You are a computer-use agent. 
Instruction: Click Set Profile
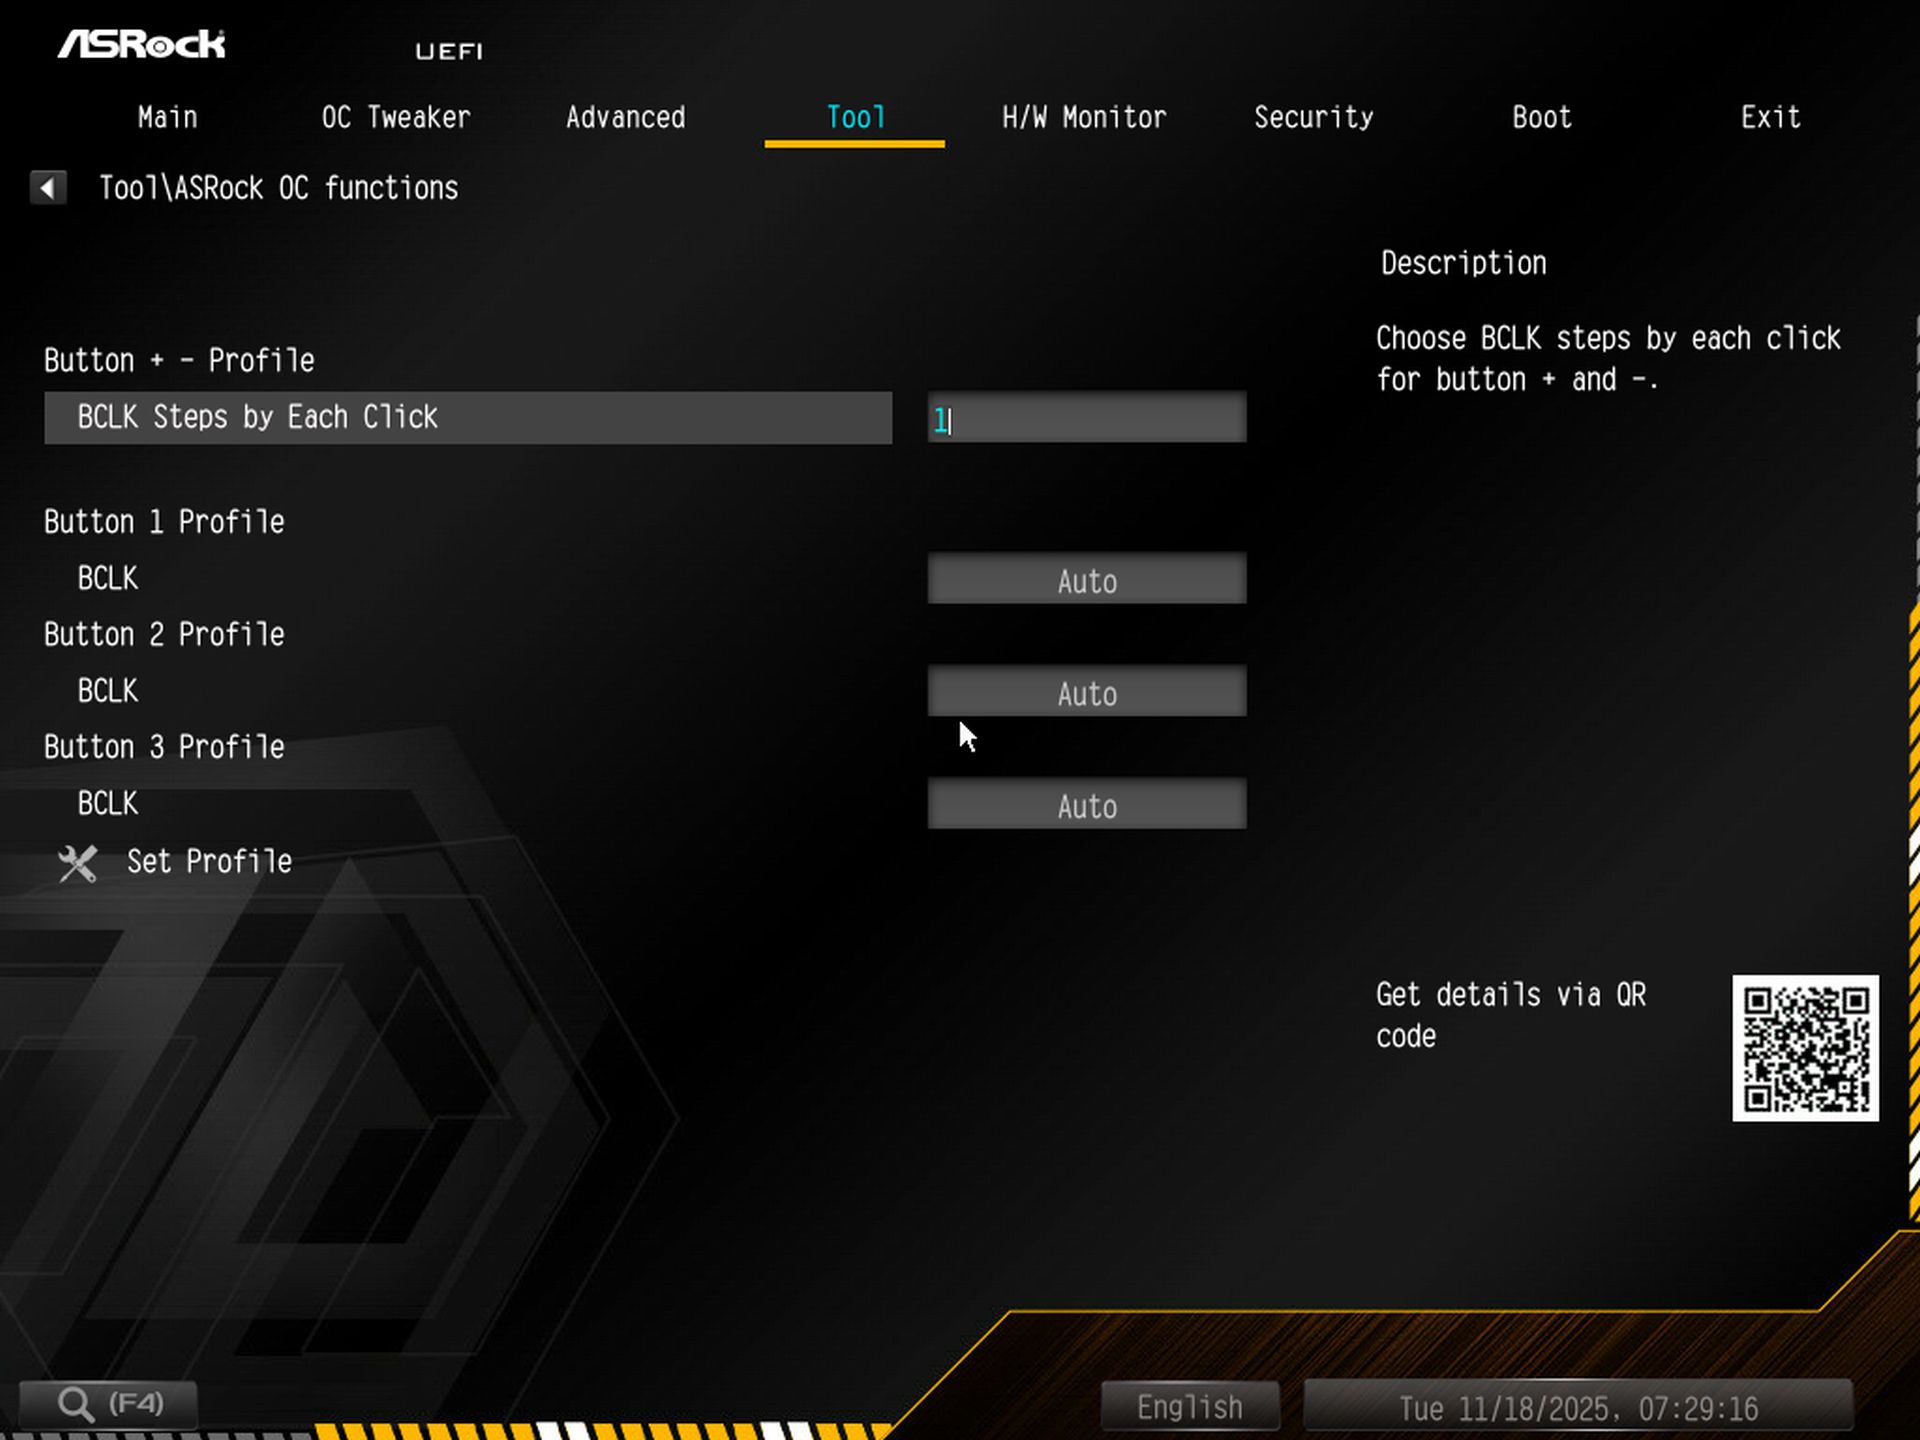click(209, 861)
